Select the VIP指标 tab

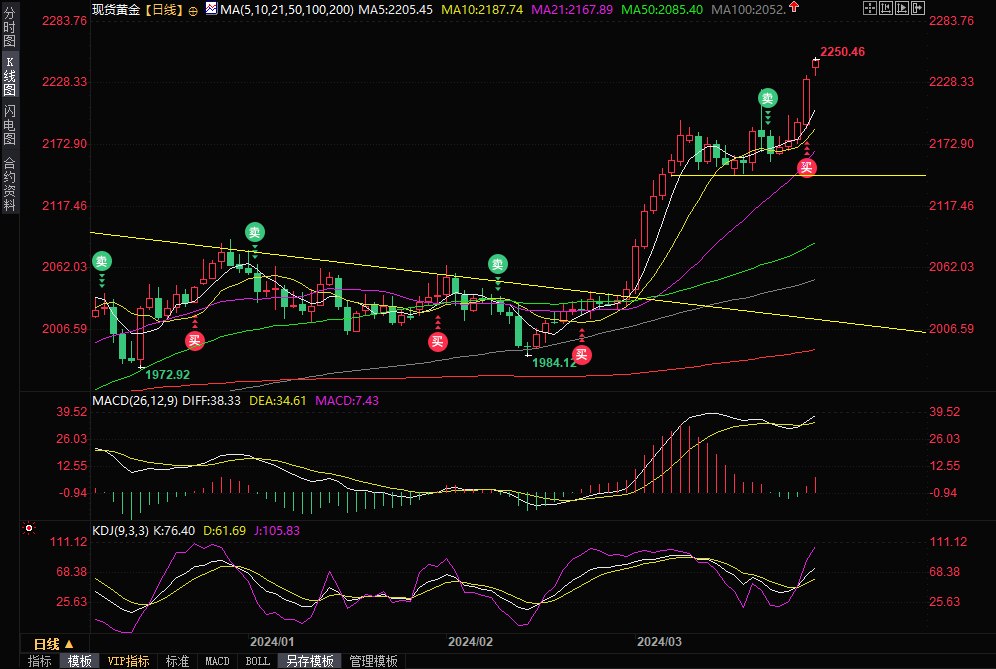pyautogui.click(x=129, y=661)
